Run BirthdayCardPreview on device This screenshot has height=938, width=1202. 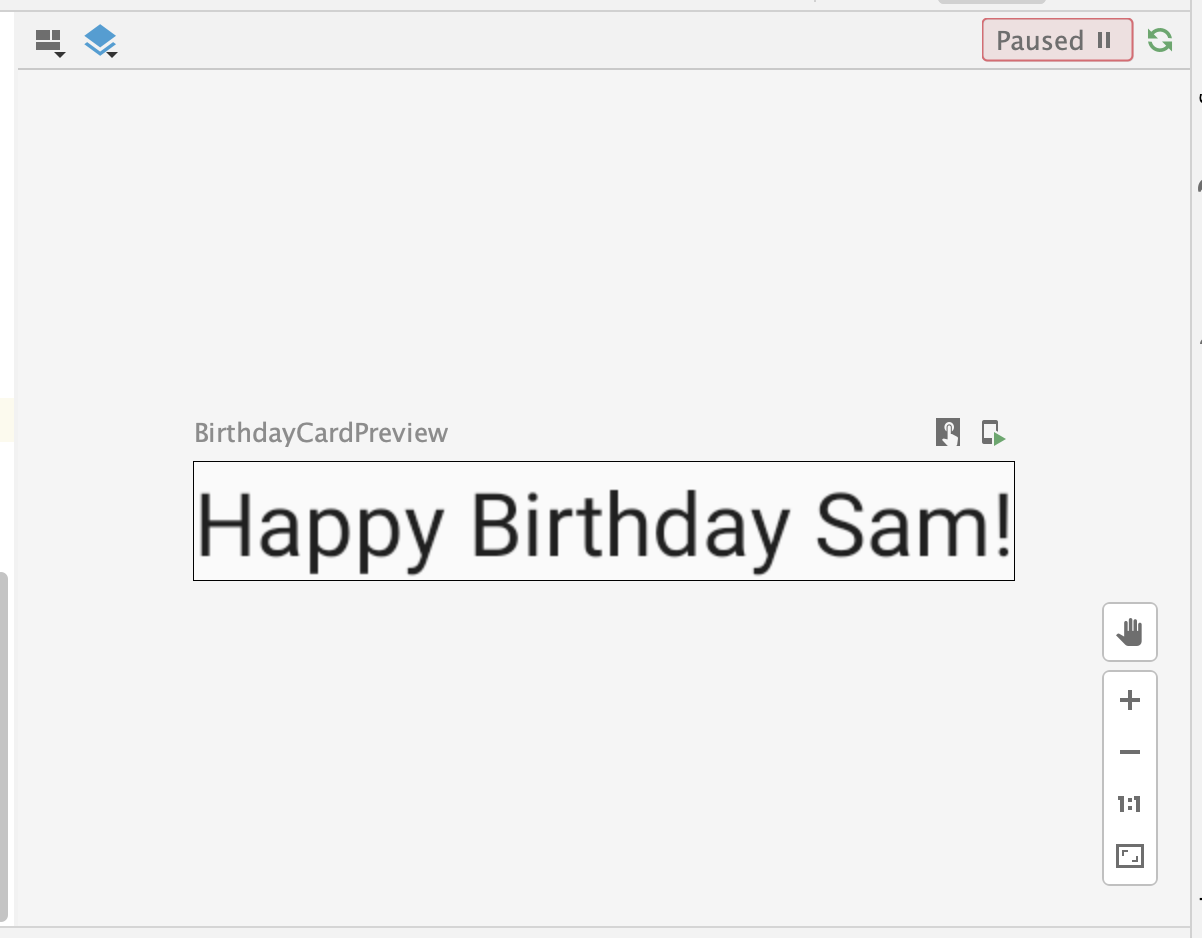tap(992, 432)
